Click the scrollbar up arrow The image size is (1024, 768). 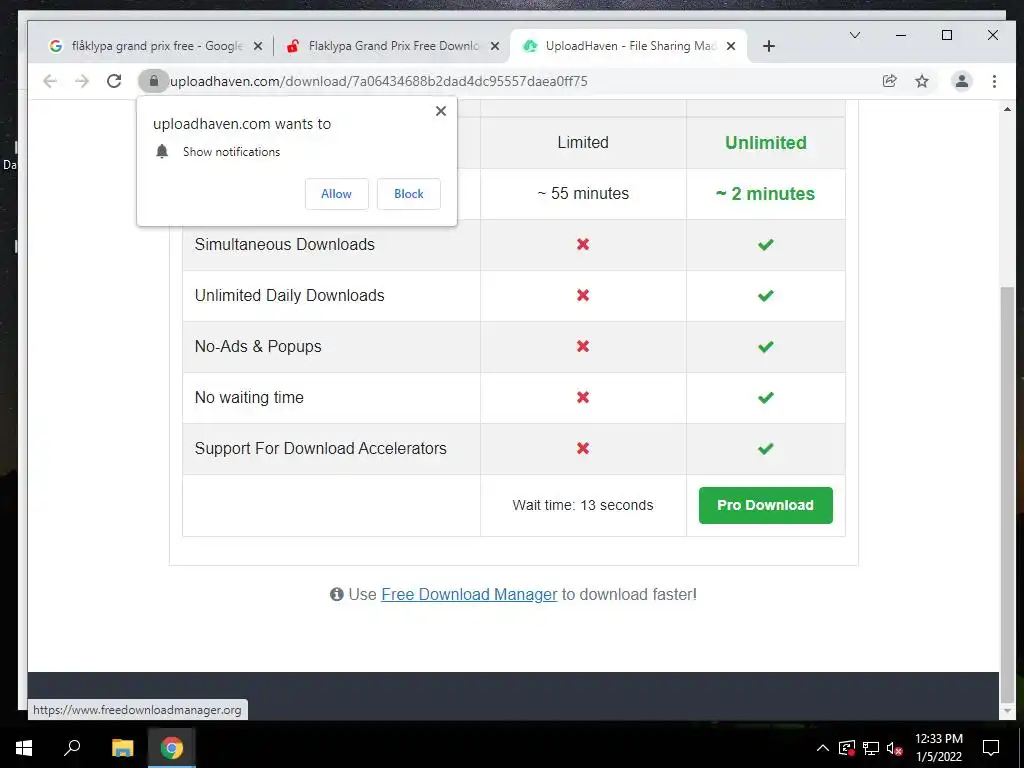(1007, 109)
